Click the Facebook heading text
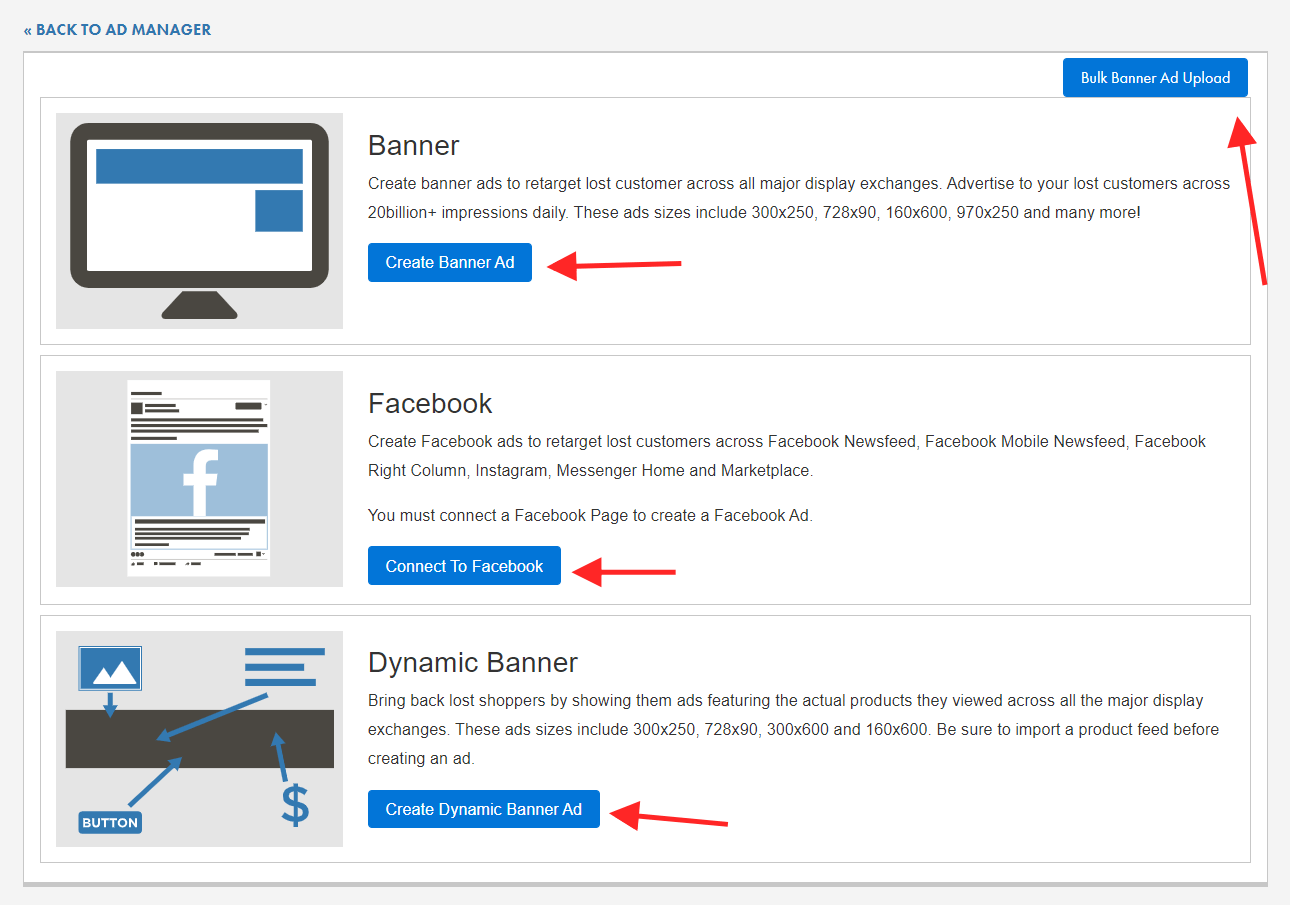The image size is (1290, 905). click(x=430, y=404)
